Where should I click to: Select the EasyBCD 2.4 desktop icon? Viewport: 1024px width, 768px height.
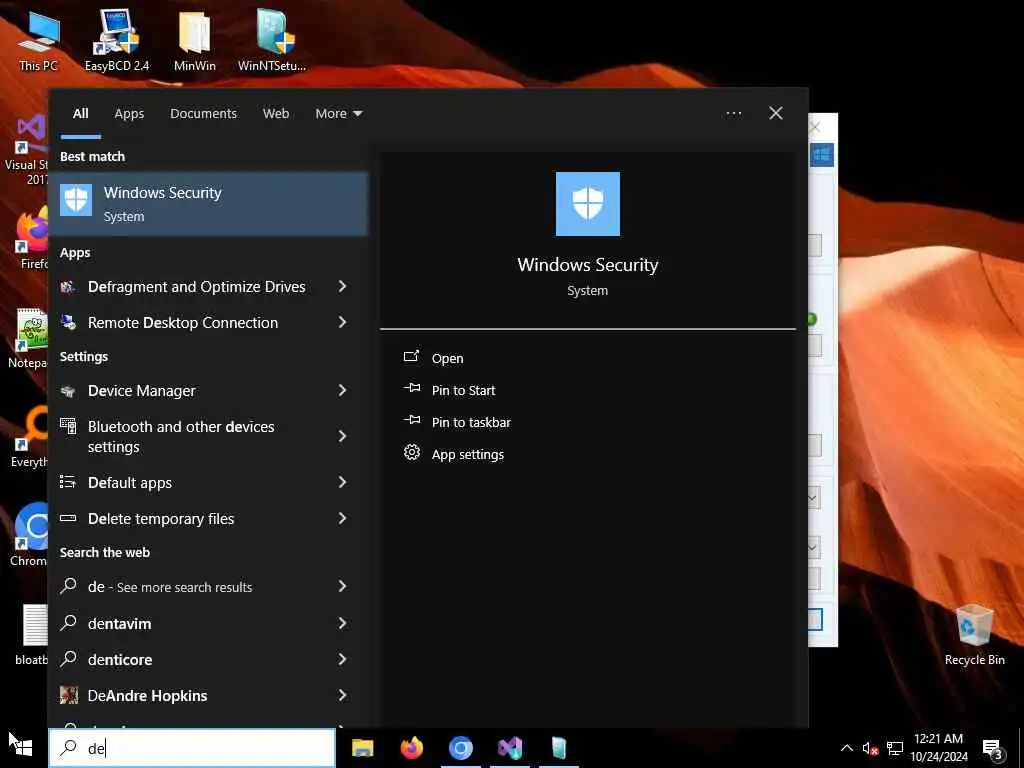117,39
